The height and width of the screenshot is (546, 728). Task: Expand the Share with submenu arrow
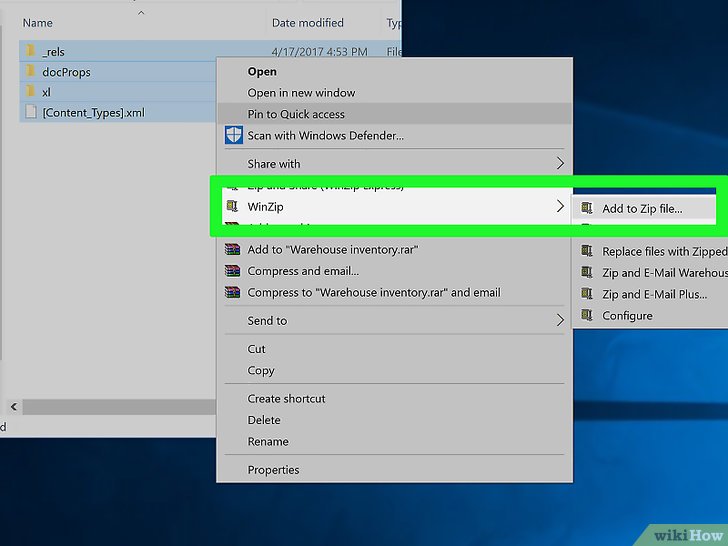[x=560, y=164]
